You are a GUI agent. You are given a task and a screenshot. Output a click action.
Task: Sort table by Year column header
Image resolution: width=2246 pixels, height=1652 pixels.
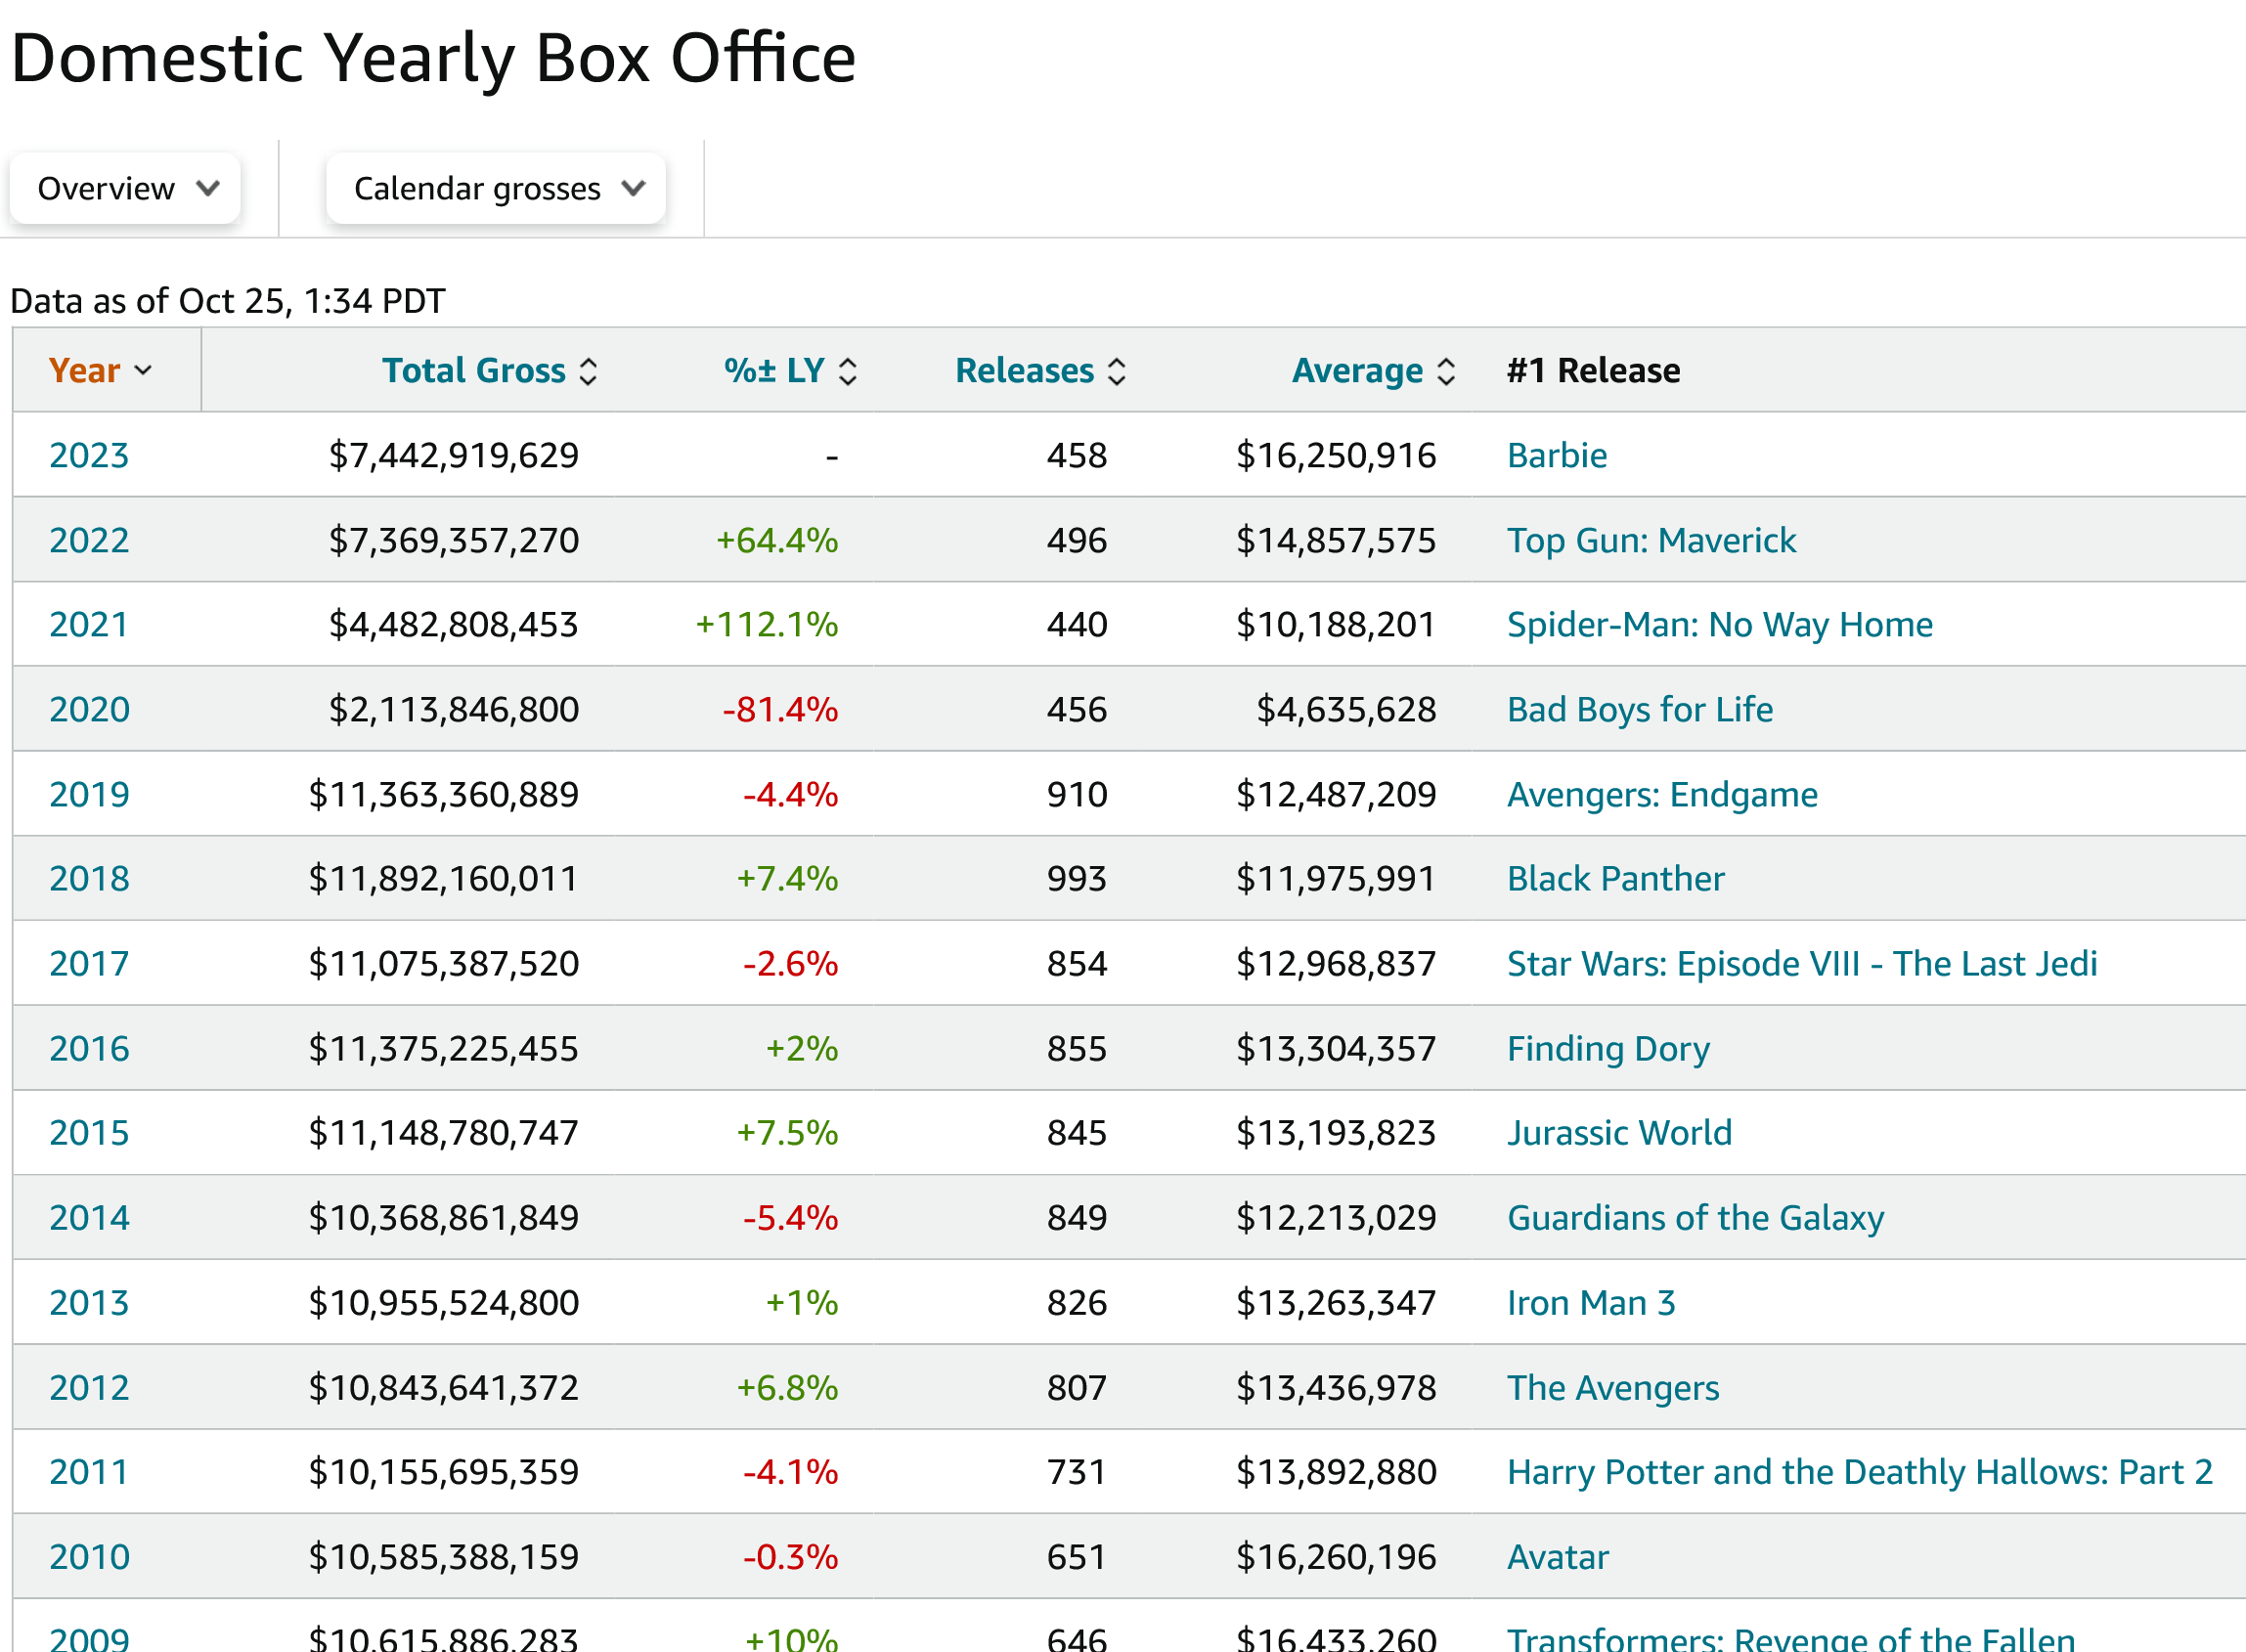point(85,371)
